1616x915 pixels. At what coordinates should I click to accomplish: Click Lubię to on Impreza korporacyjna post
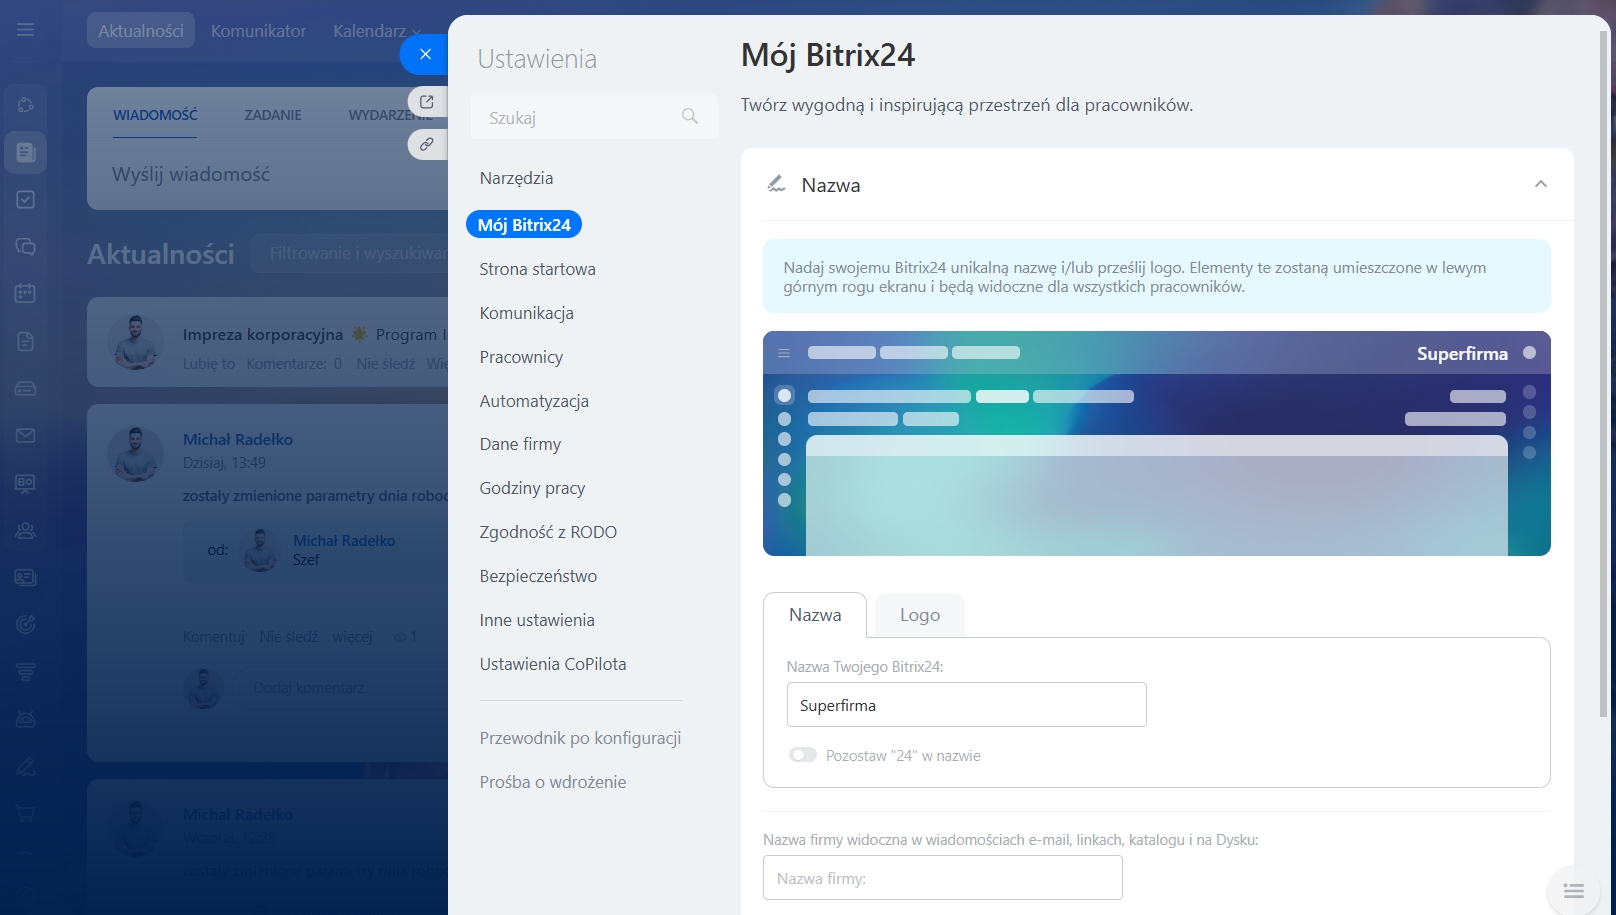point(209,364)
